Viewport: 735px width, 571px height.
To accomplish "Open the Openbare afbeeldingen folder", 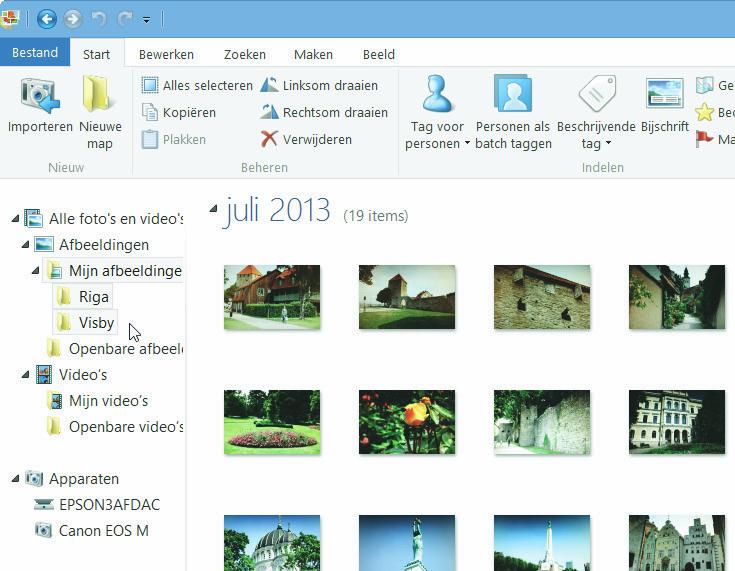I will tap(115, 349).
